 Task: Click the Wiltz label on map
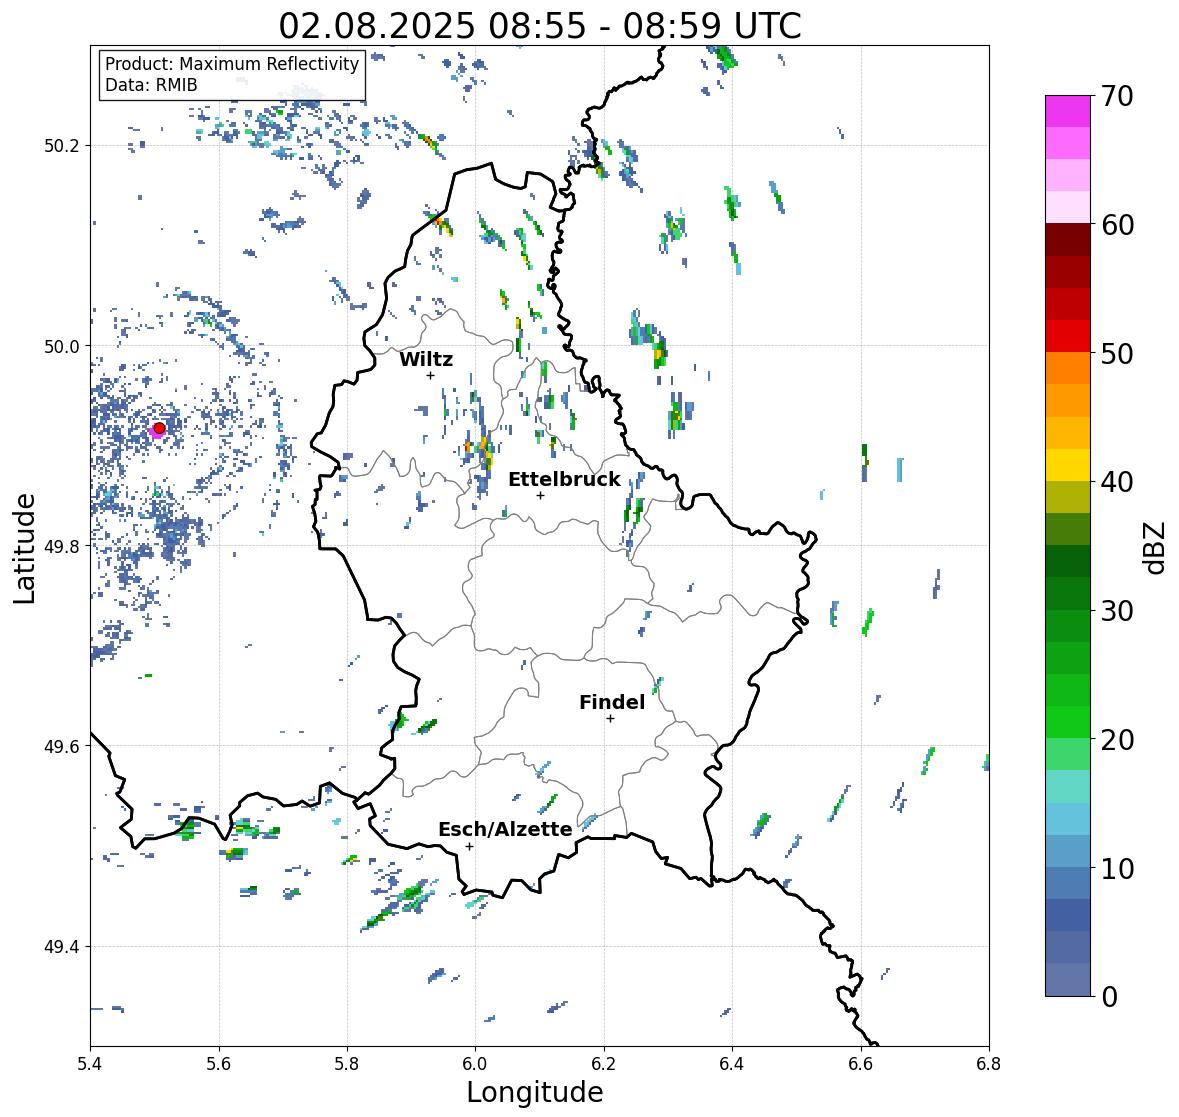click(x=426, y=359)
